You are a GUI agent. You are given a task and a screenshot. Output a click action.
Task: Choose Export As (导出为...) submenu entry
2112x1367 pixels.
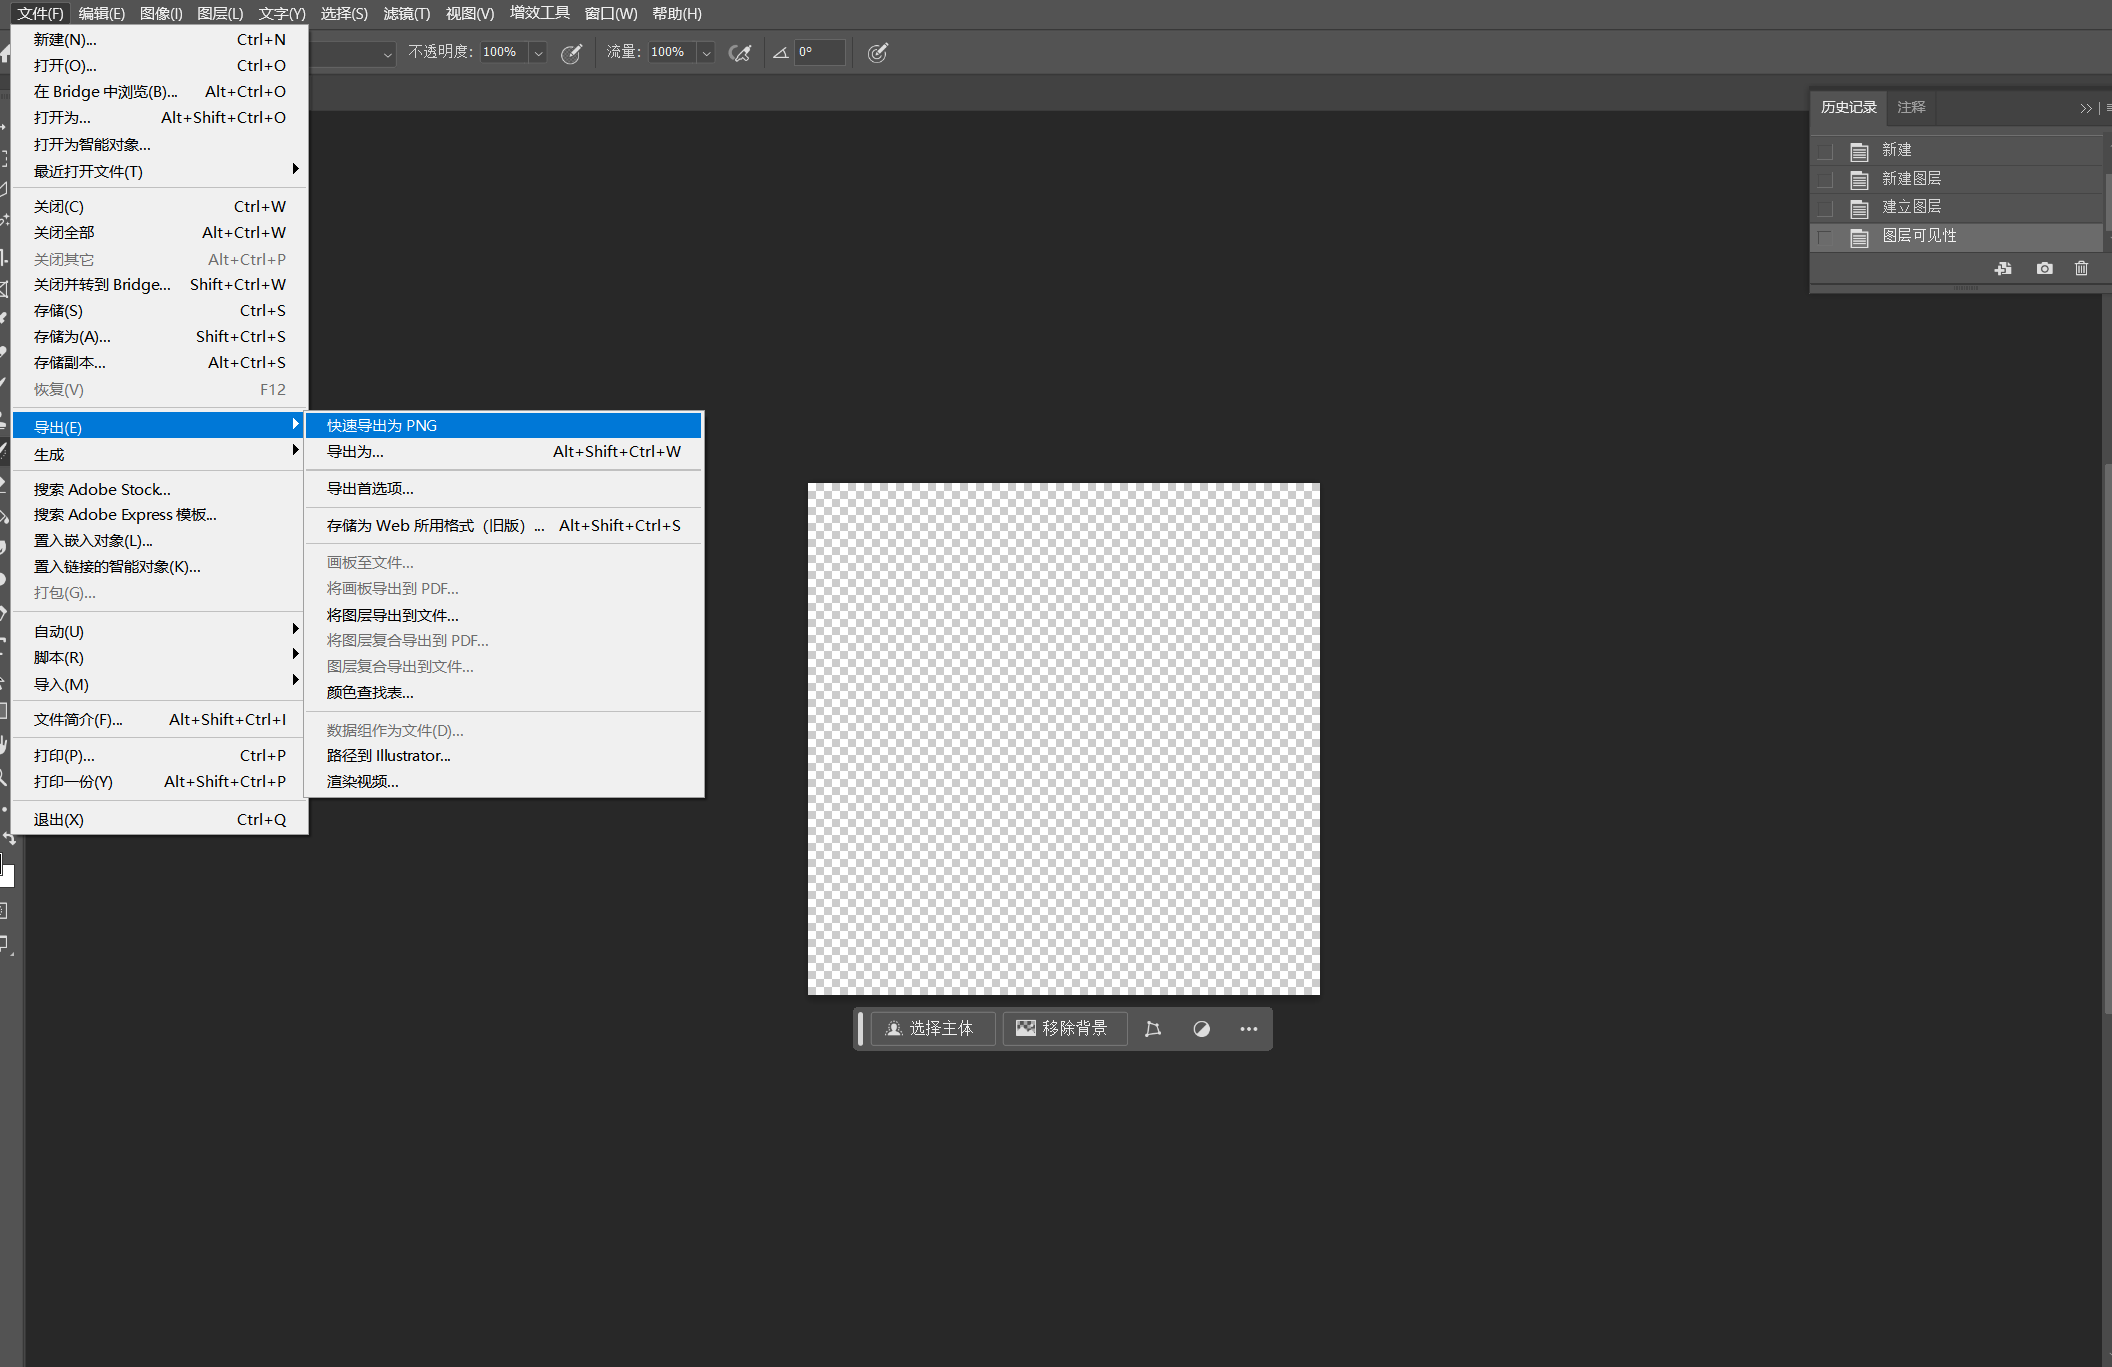(503, 452)
